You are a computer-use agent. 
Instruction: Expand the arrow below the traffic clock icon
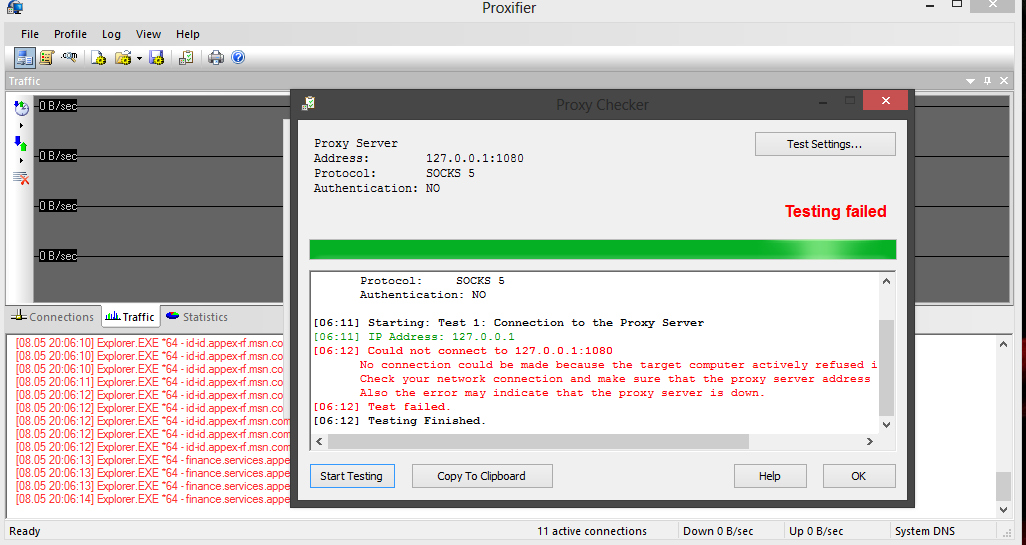pyautogui.click(x=21, y=125)
